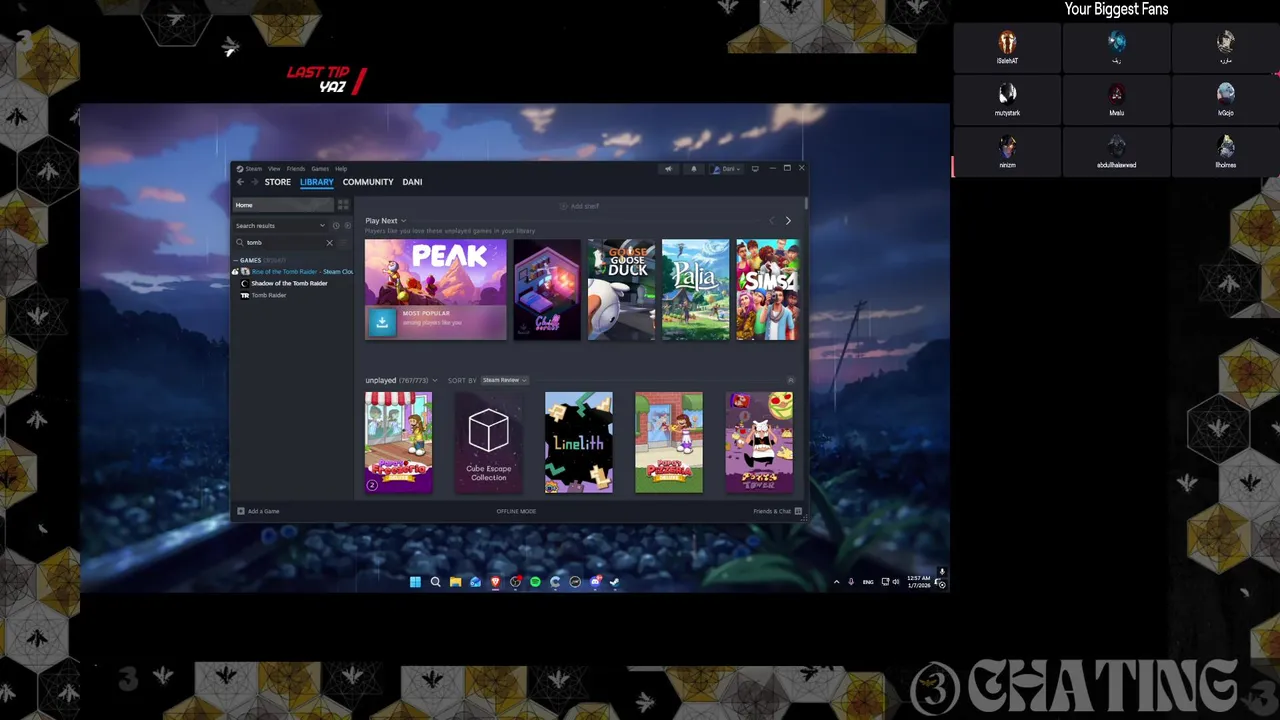The width and height of the screenshot is (1280, 720).
Task: Clear the library search text
Action: pyautogui.click(x=329, y=243)
